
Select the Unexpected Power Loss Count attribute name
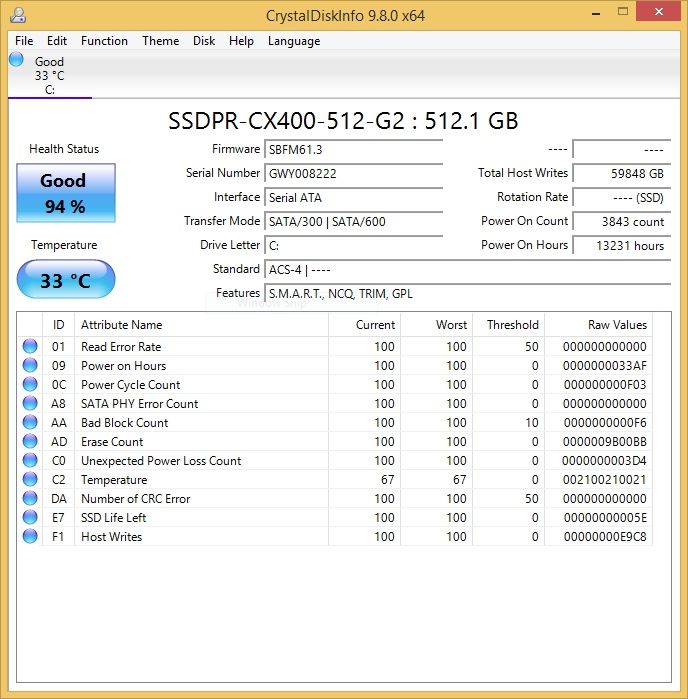pyautogui.click(x=161, y=461)
